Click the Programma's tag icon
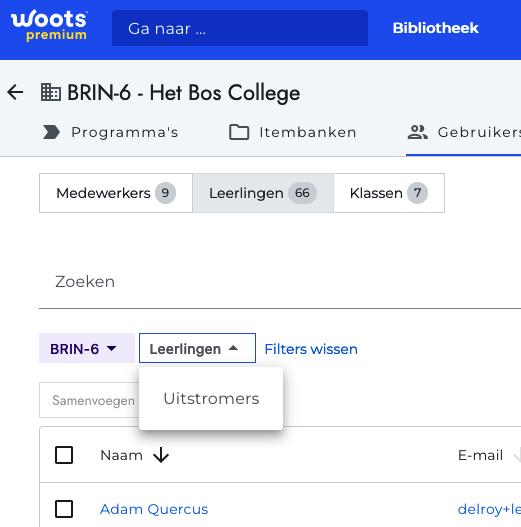The image size is (521, 527). pyautogui.click(x=51, y=132)
